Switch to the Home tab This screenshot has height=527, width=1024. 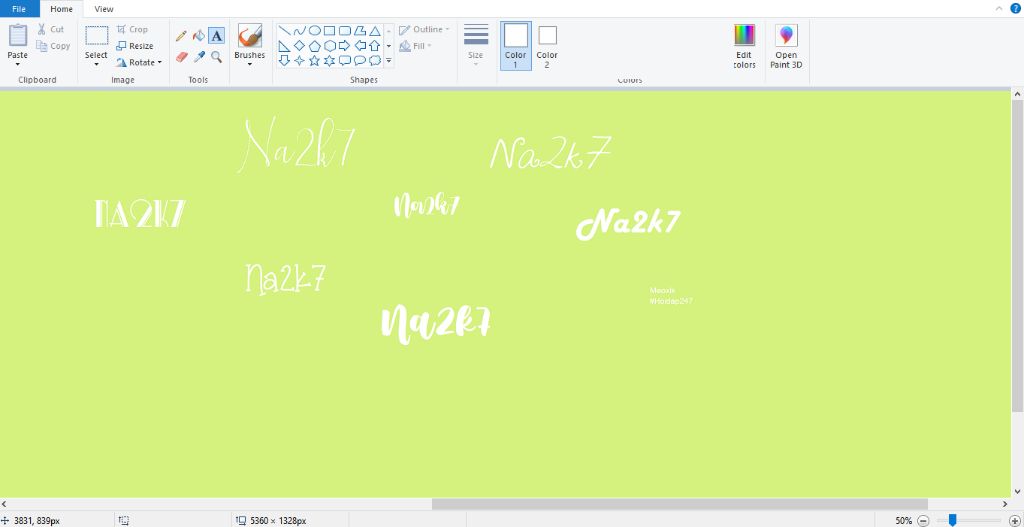click(x=61, y=9)
